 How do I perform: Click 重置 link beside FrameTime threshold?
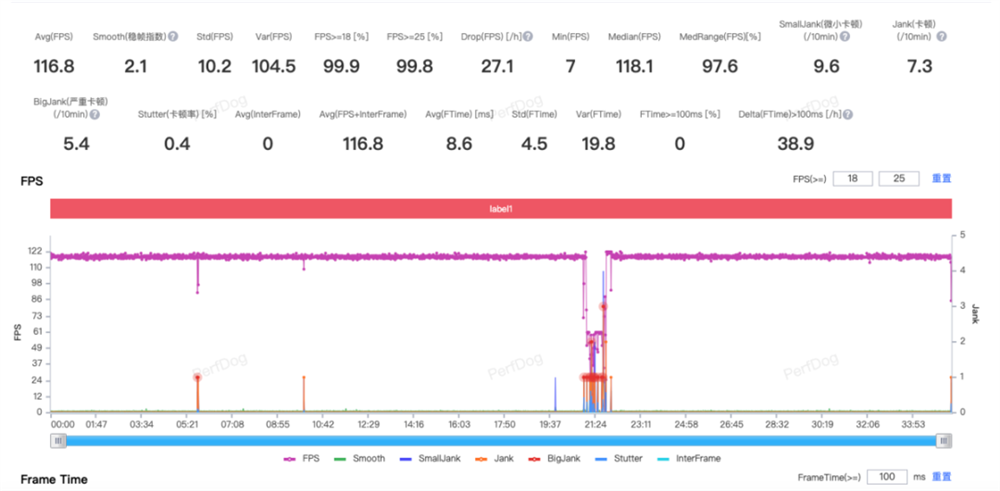(941, 477)
